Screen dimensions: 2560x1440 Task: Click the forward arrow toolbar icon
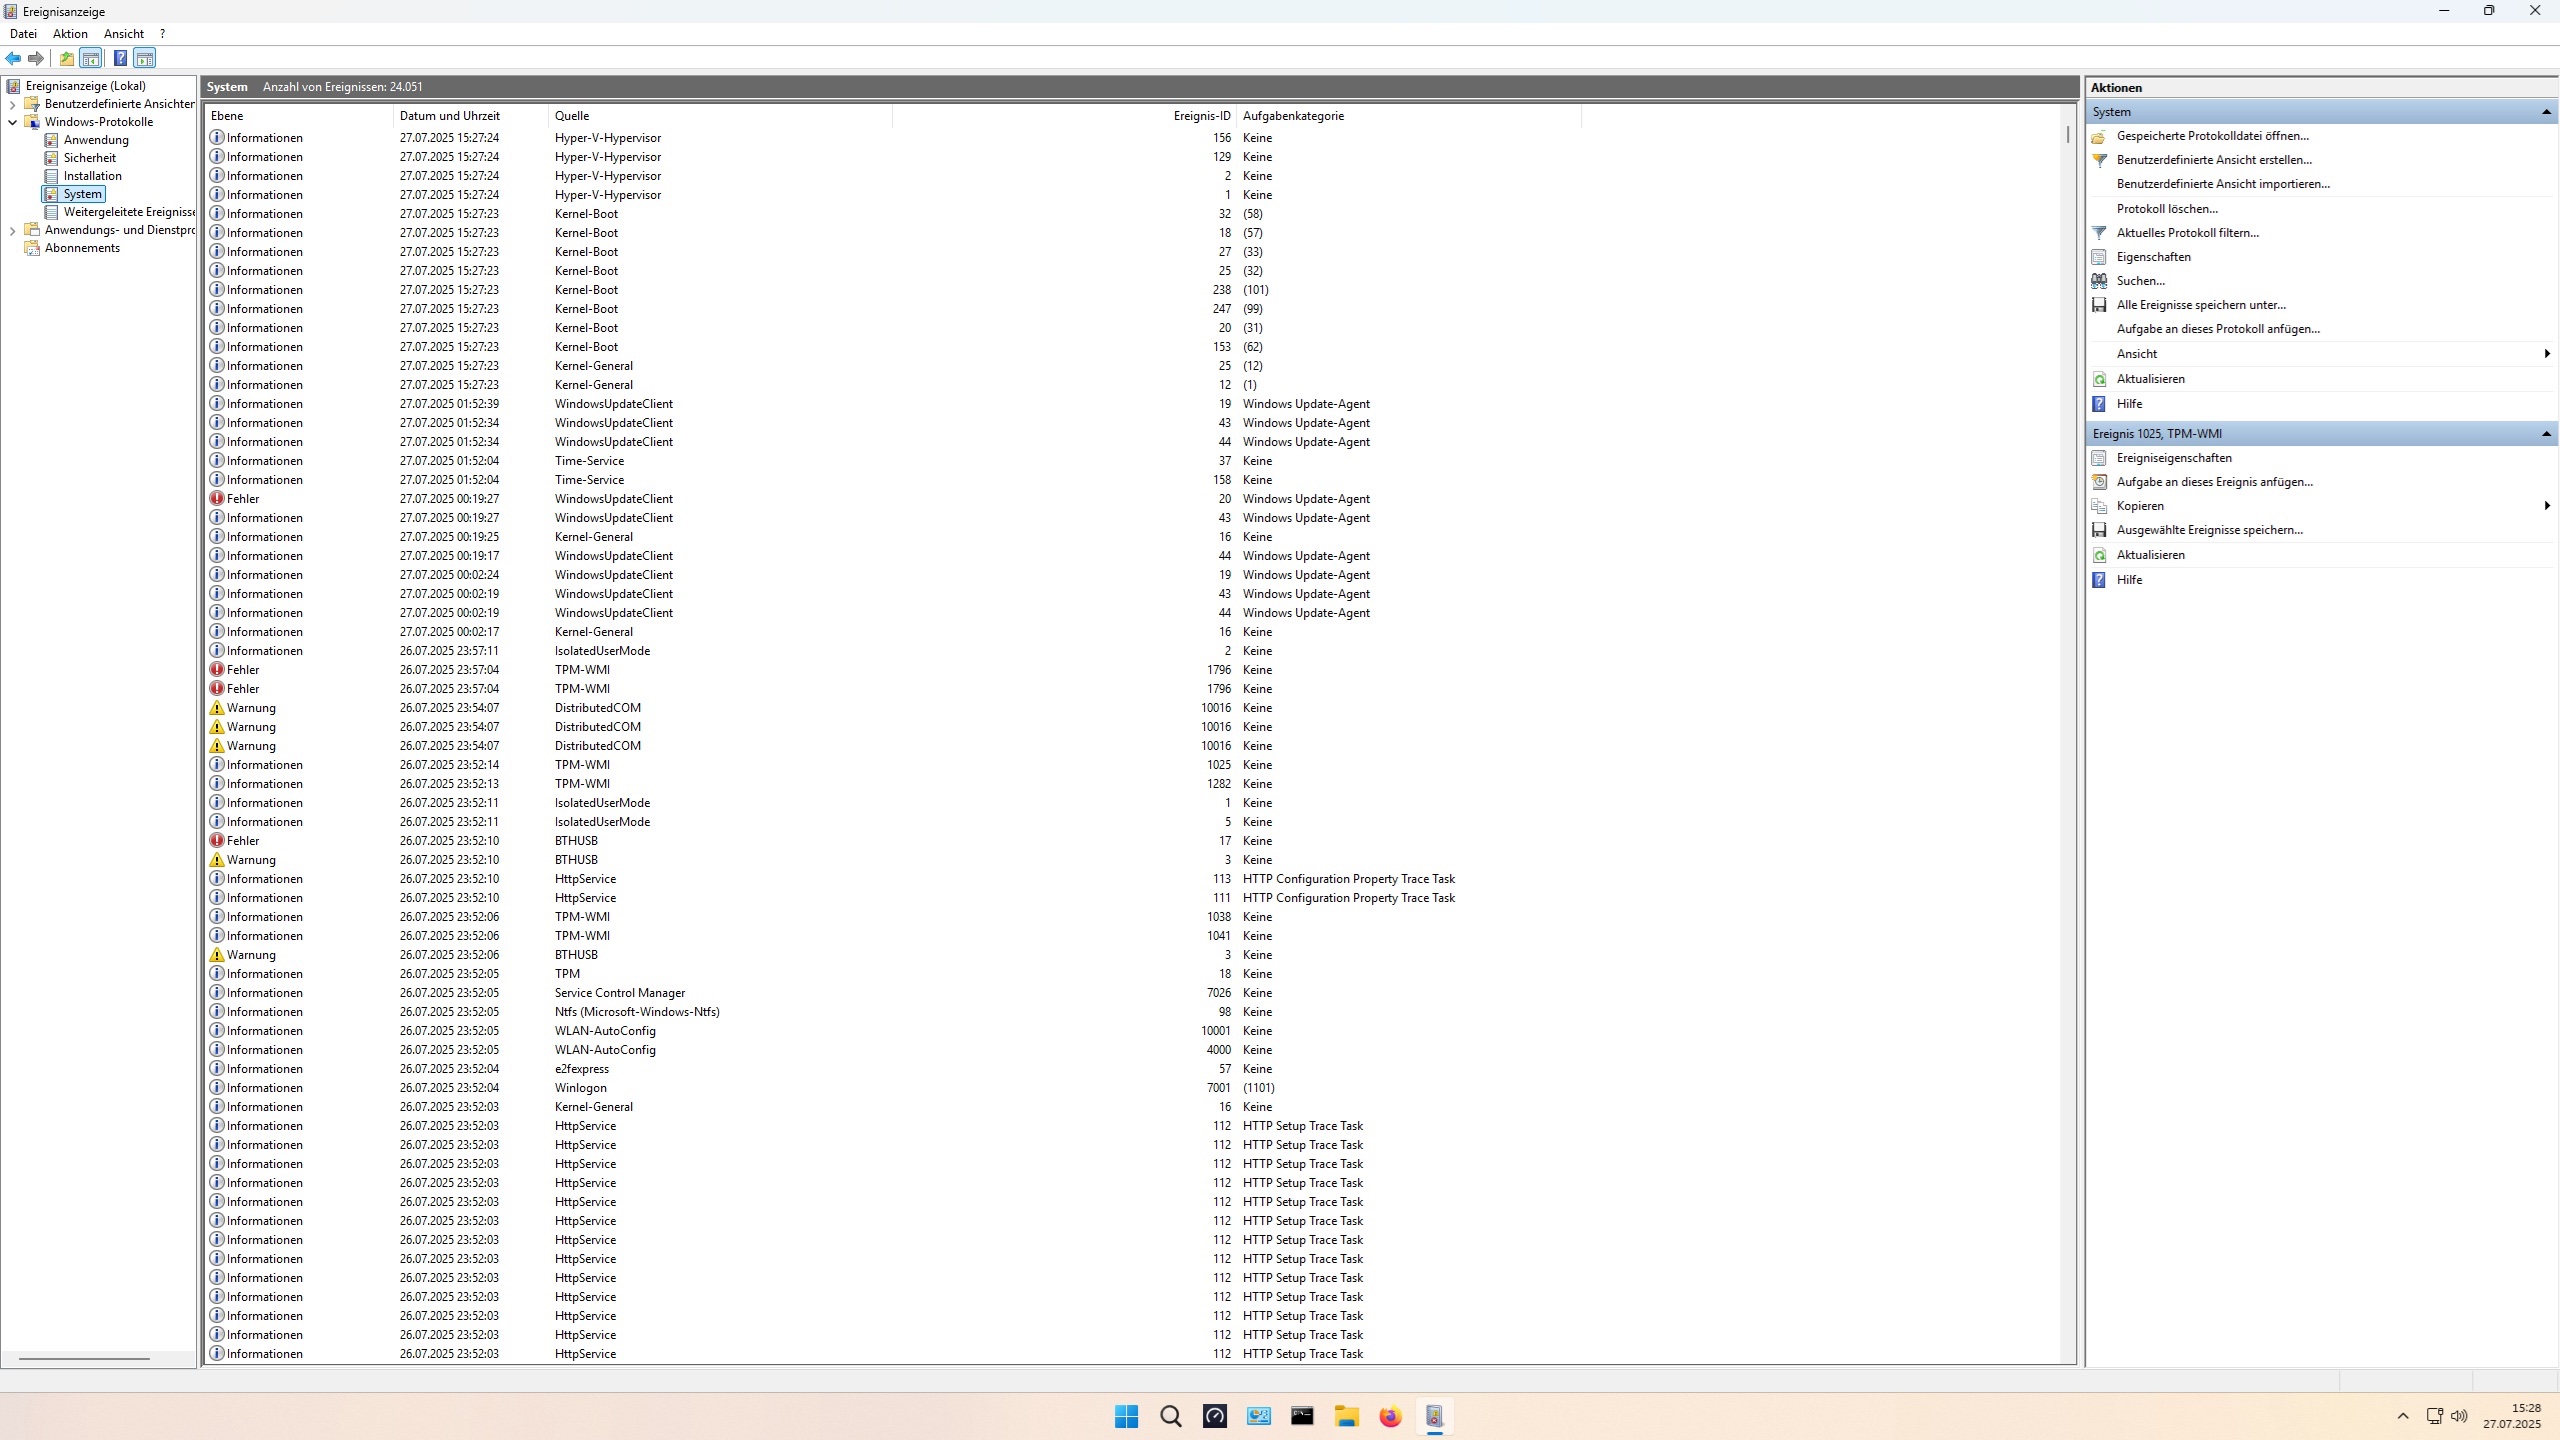pyautogui.click(x=36, y=58)
